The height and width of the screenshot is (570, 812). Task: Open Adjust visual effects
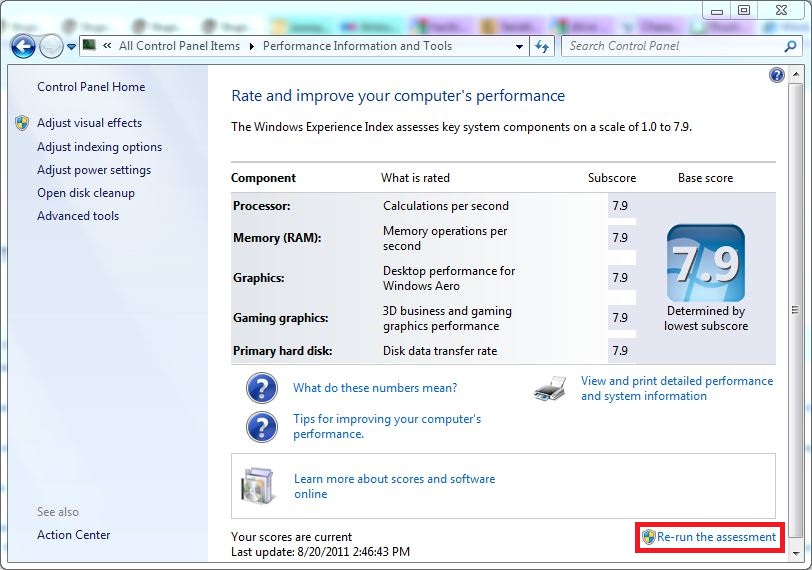tap(90, 123)
